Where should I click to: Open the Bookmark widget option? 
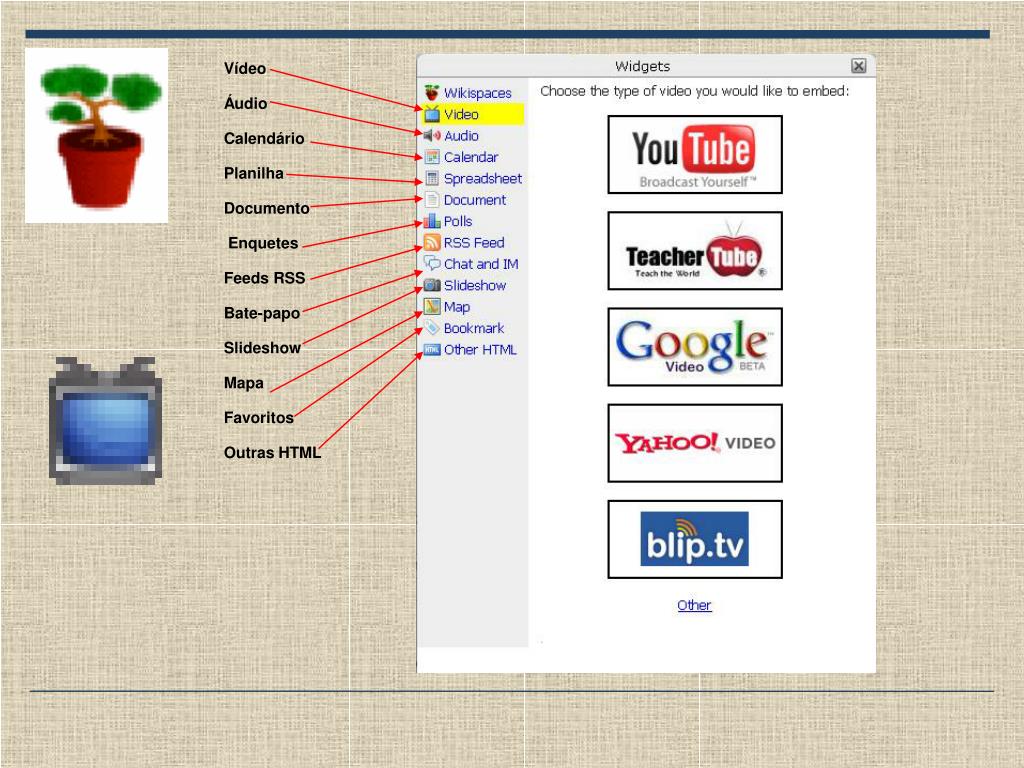tap(474, 328)
